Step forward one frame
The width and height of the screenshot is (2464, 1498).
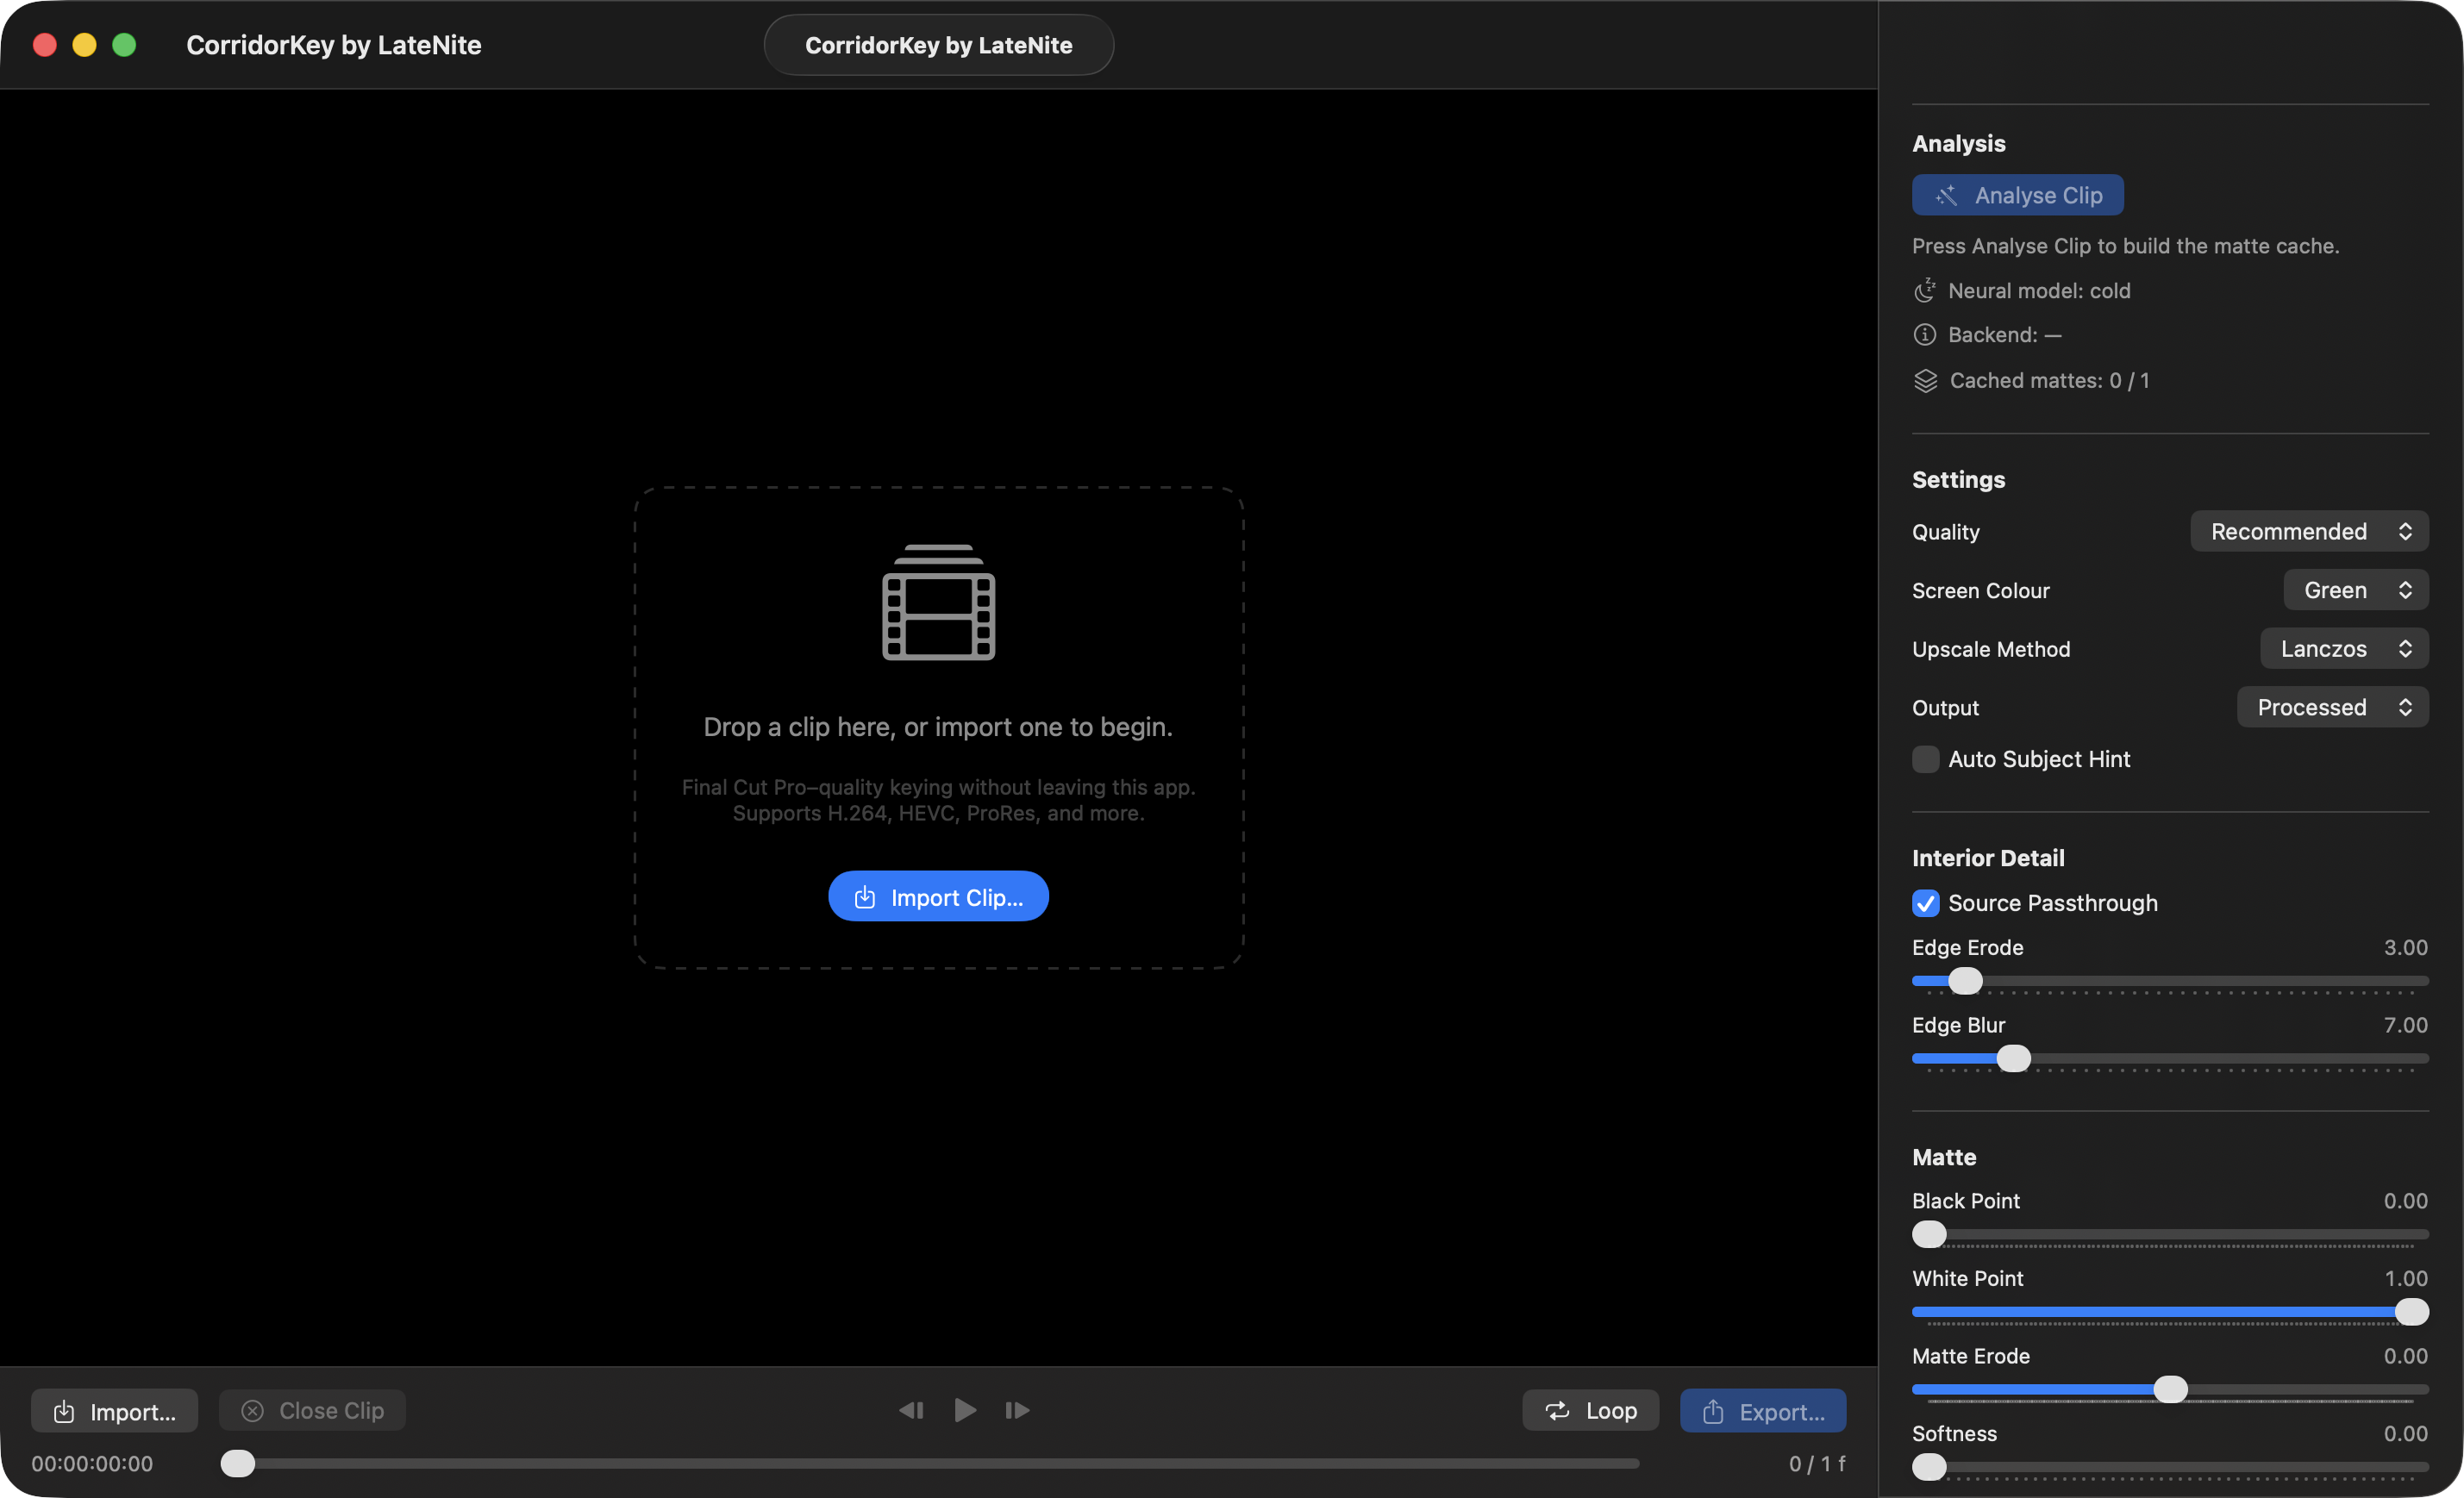click(1017, 1410)
